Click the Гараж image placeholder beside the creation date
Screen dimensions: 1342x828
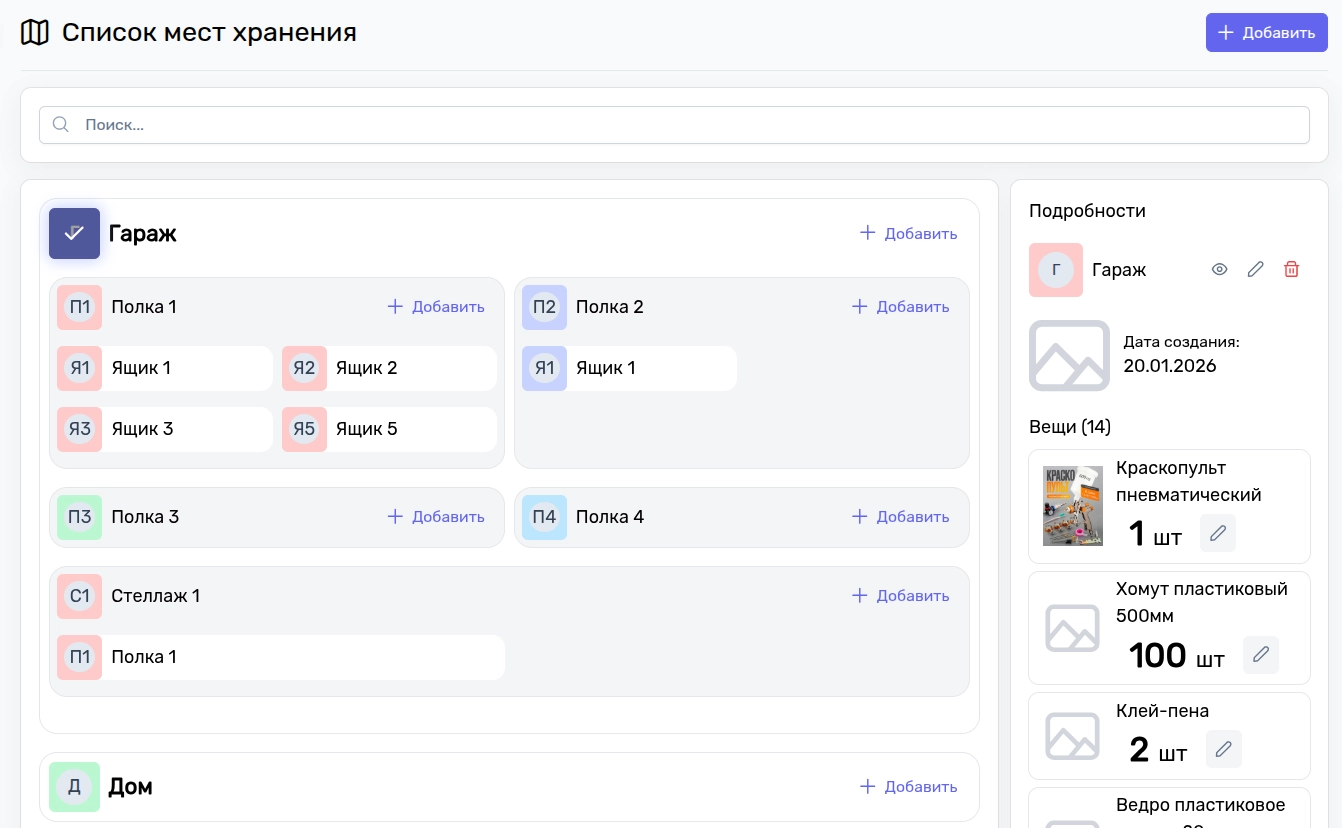click(1069, 355)
